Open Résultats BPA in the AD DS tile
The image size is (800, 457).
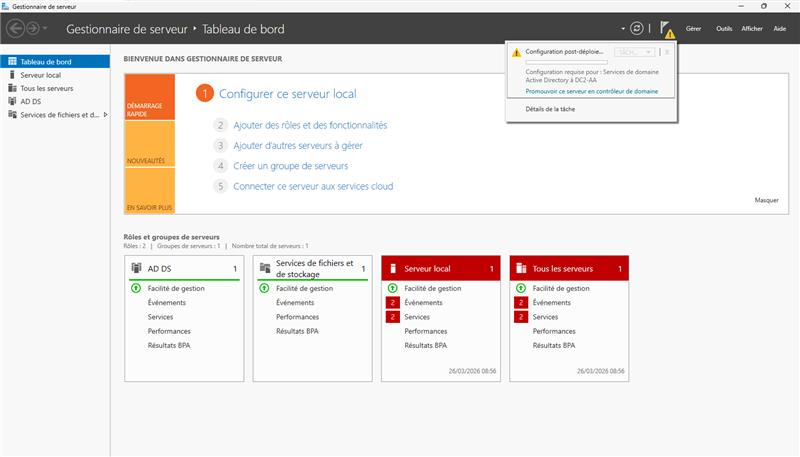pos(169,345)
